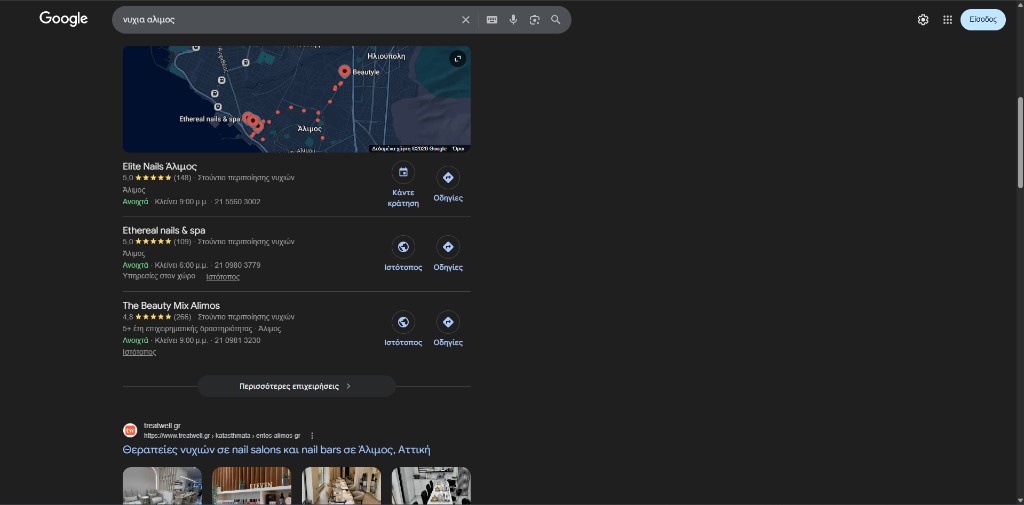This screenshot has height=505, width=1024.
Task: Click the calendar booking icon for Elite Nails
Action: pos(403,172)
